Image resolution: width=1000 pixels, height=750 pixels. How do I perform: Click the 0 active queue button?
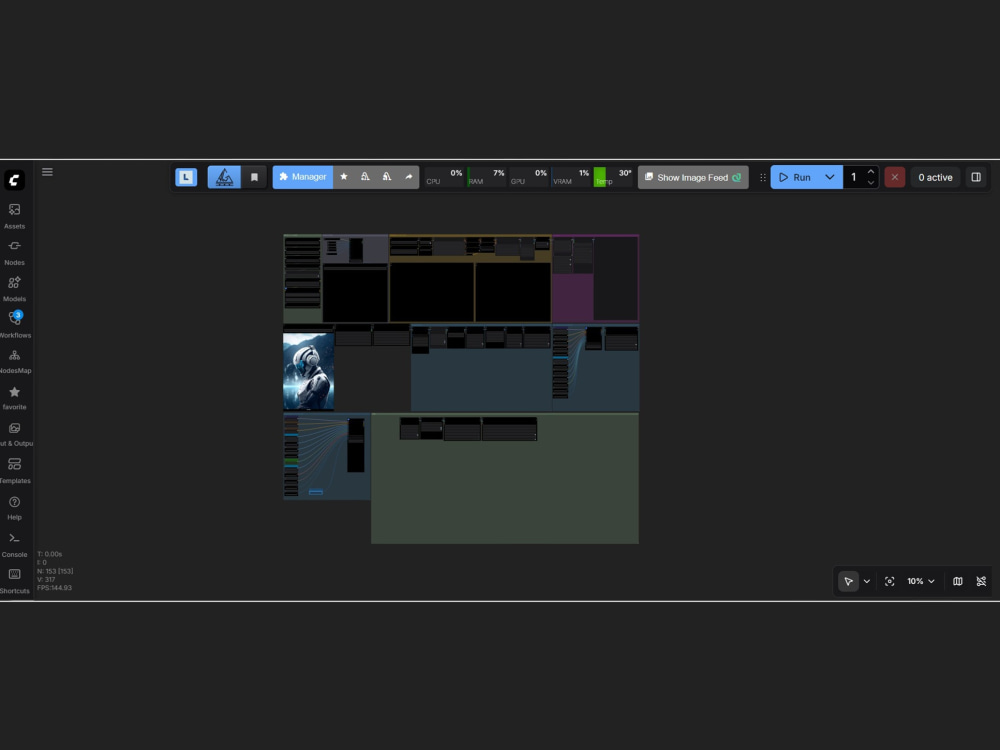[x=935, y=177]
